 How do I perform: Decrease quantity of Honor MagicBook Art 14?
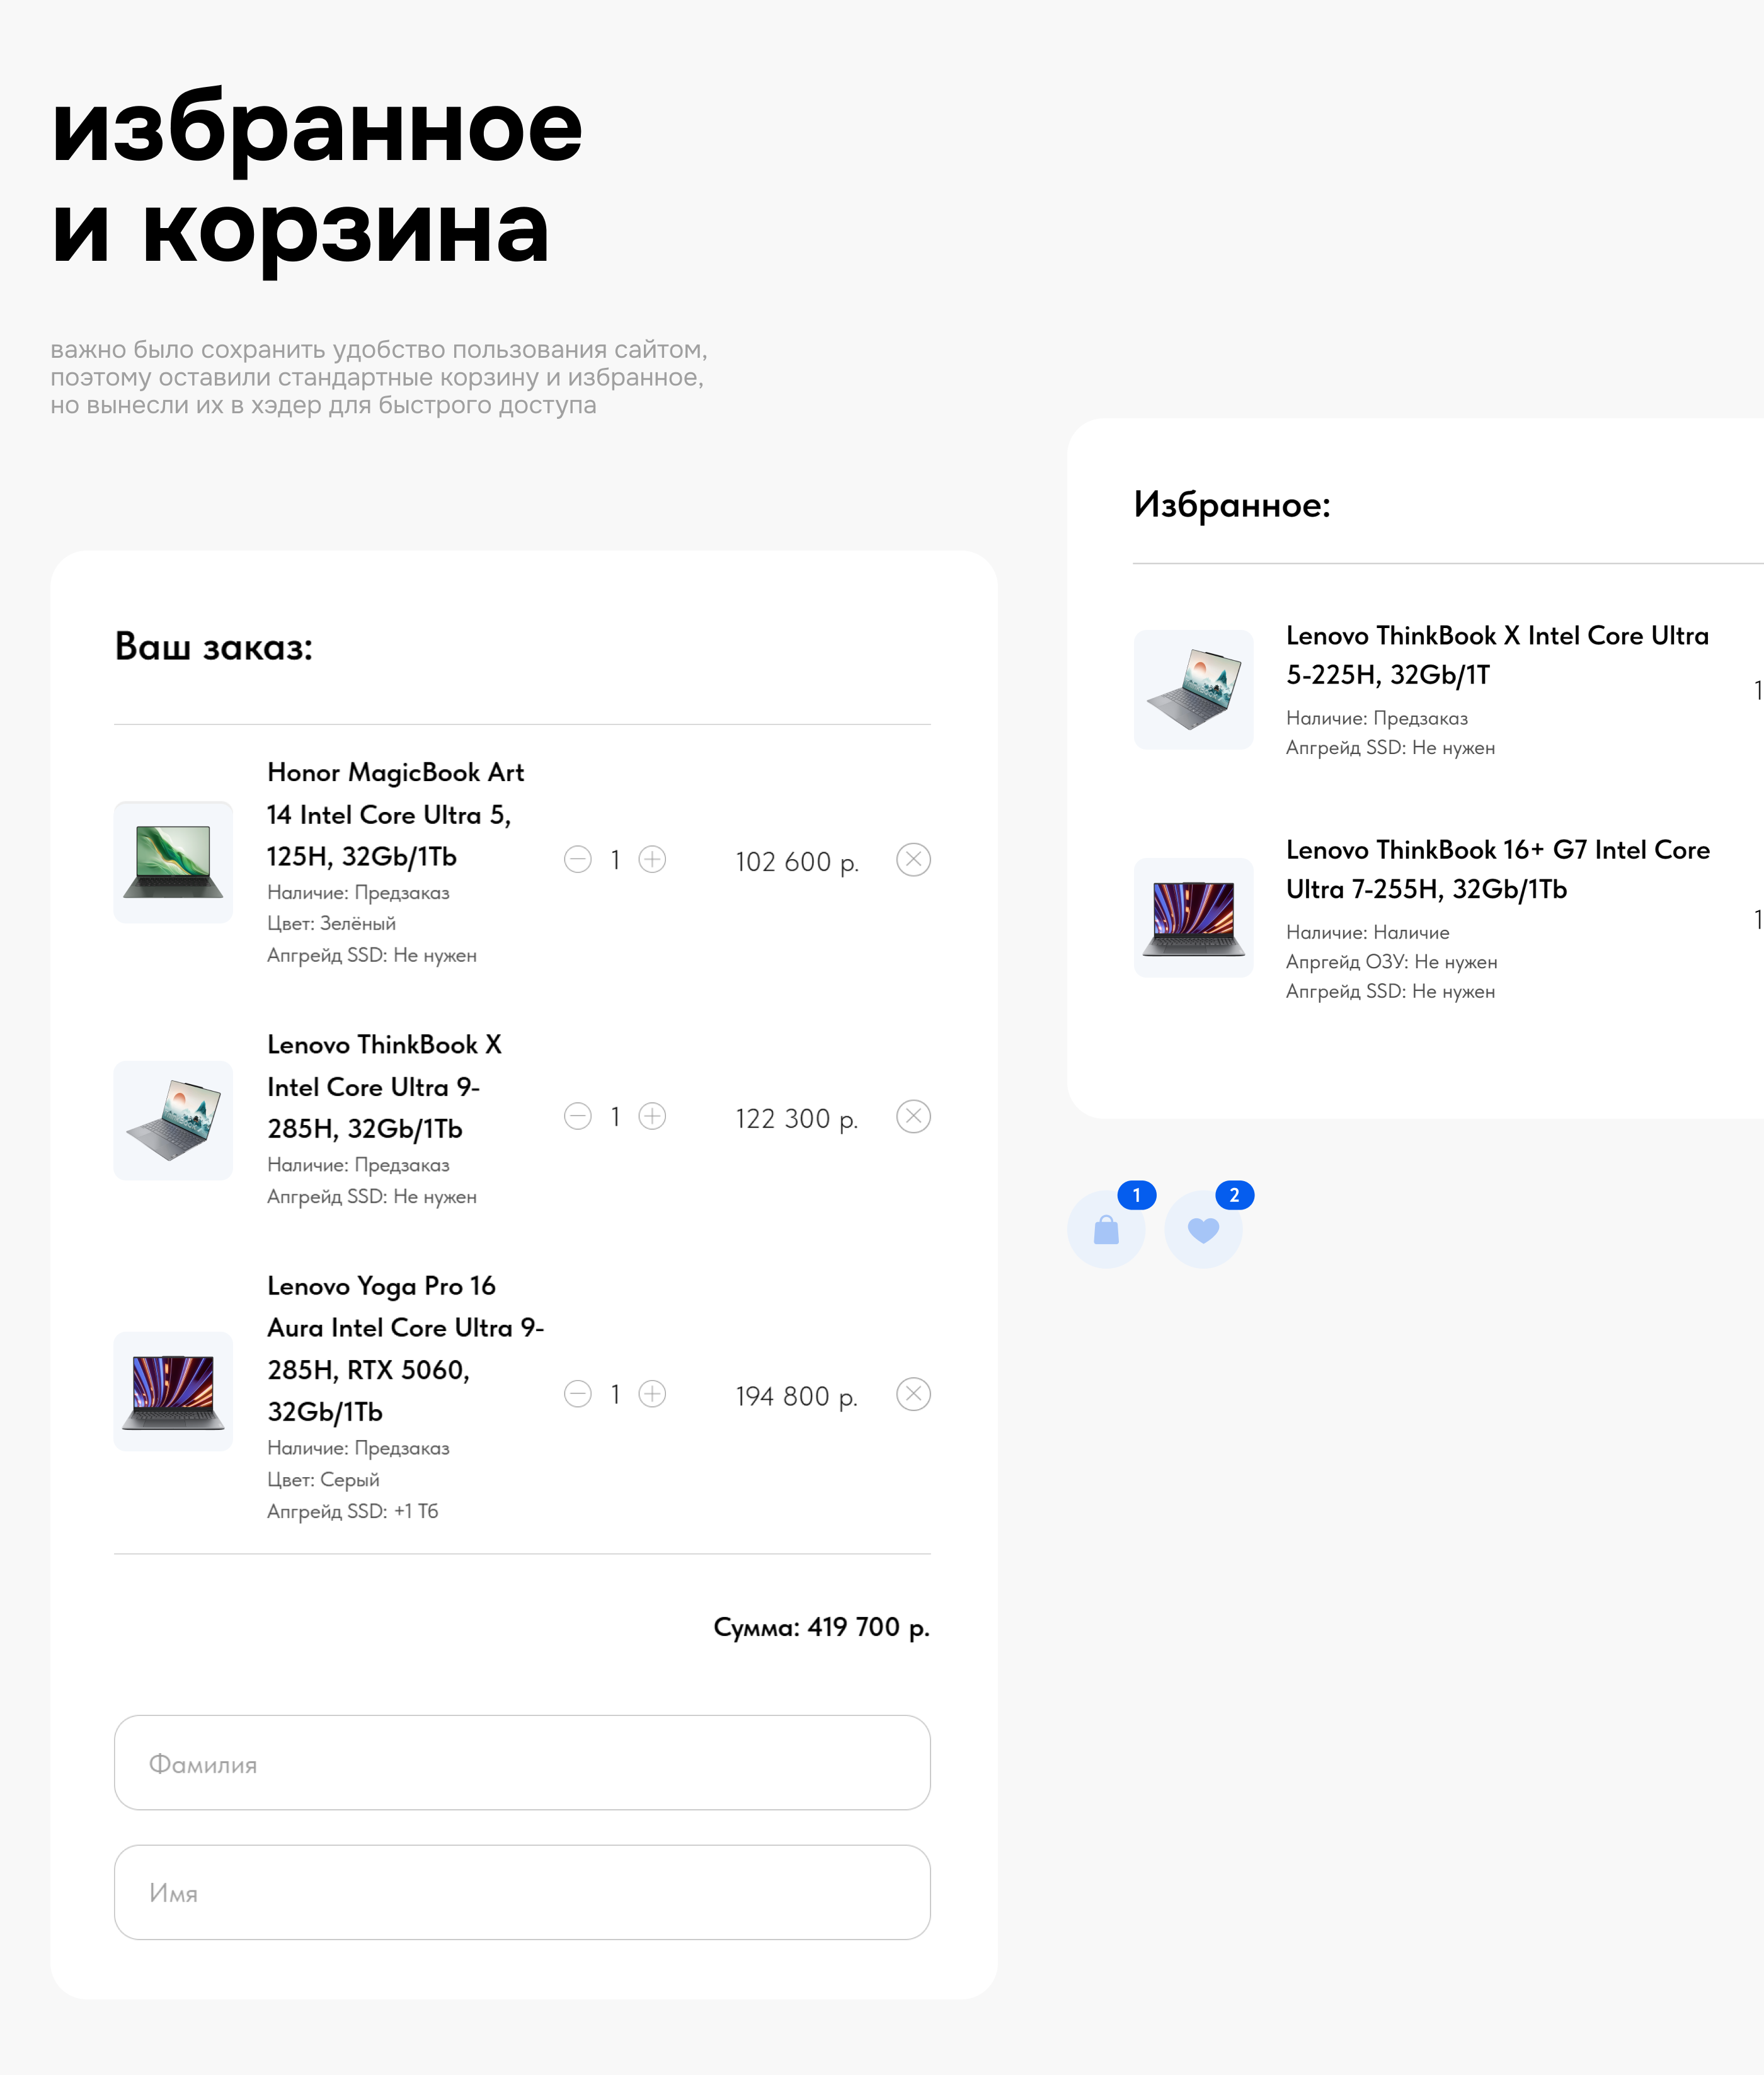click(x=577, y=860)
